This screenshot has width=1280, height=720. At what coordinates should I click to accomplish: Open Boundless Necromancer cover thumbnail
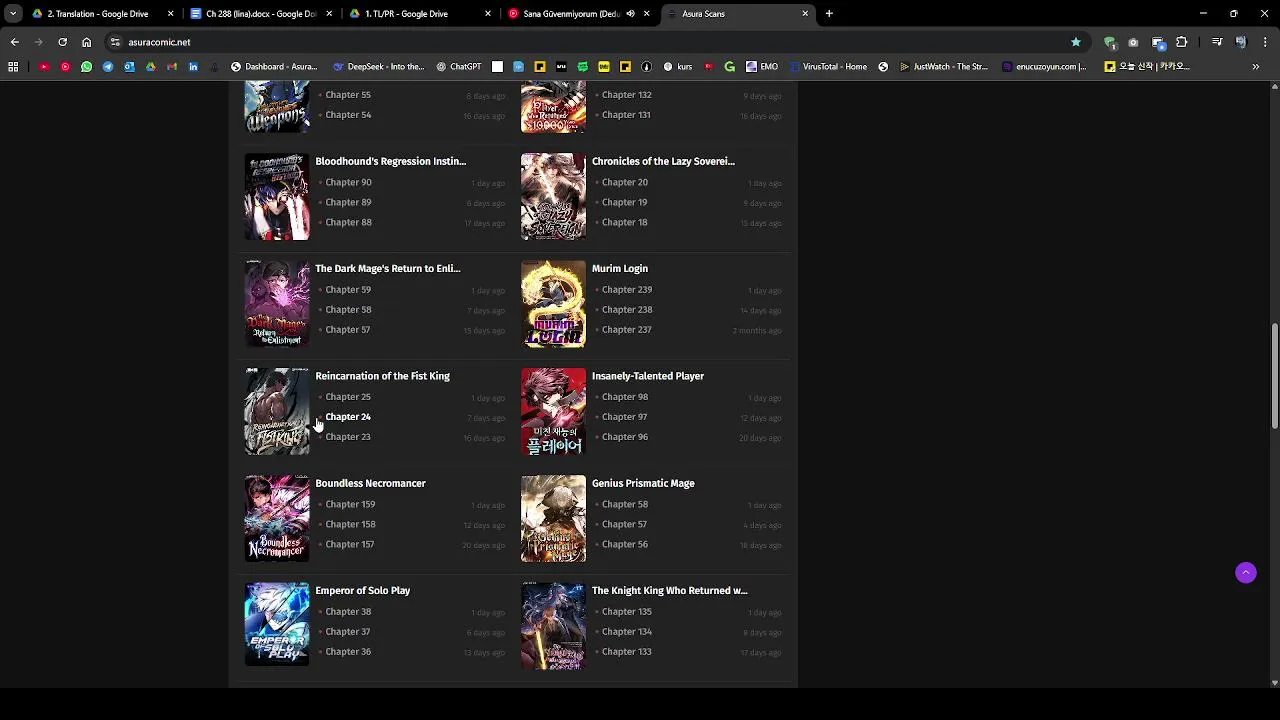pyautogui.click(x=277, y=518)
